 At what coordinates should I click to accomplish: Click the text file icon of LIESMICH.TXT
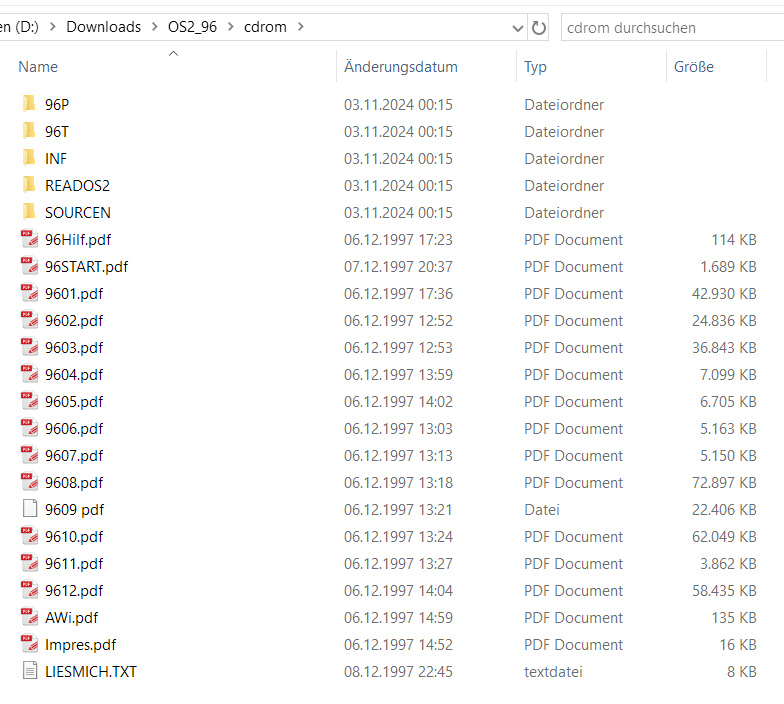pos(30,670)
